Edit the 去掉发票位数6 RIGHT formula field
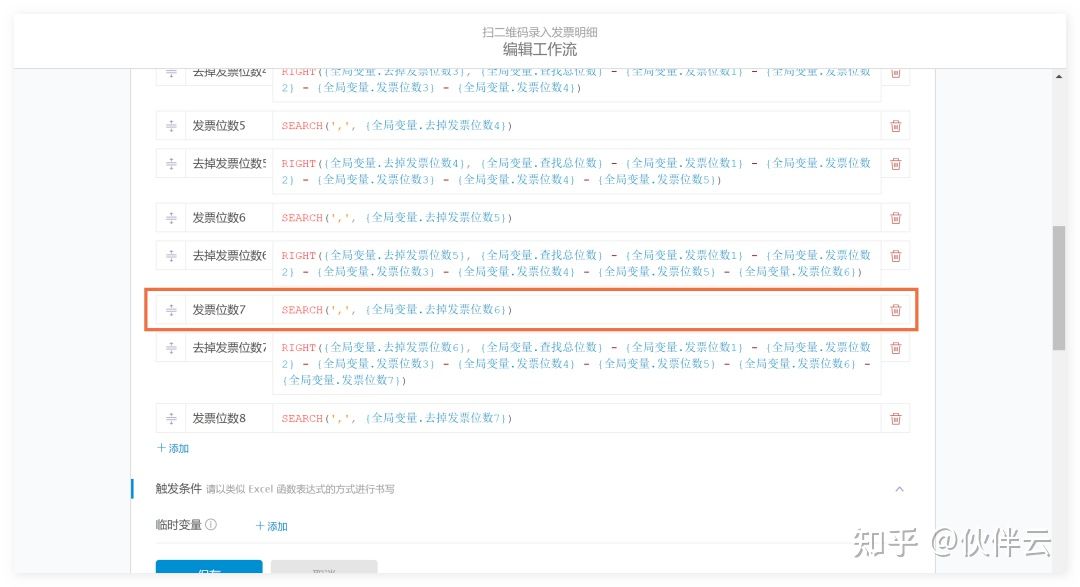Image resolution: width=1080 pixels, height=587 pixels. 577,264
